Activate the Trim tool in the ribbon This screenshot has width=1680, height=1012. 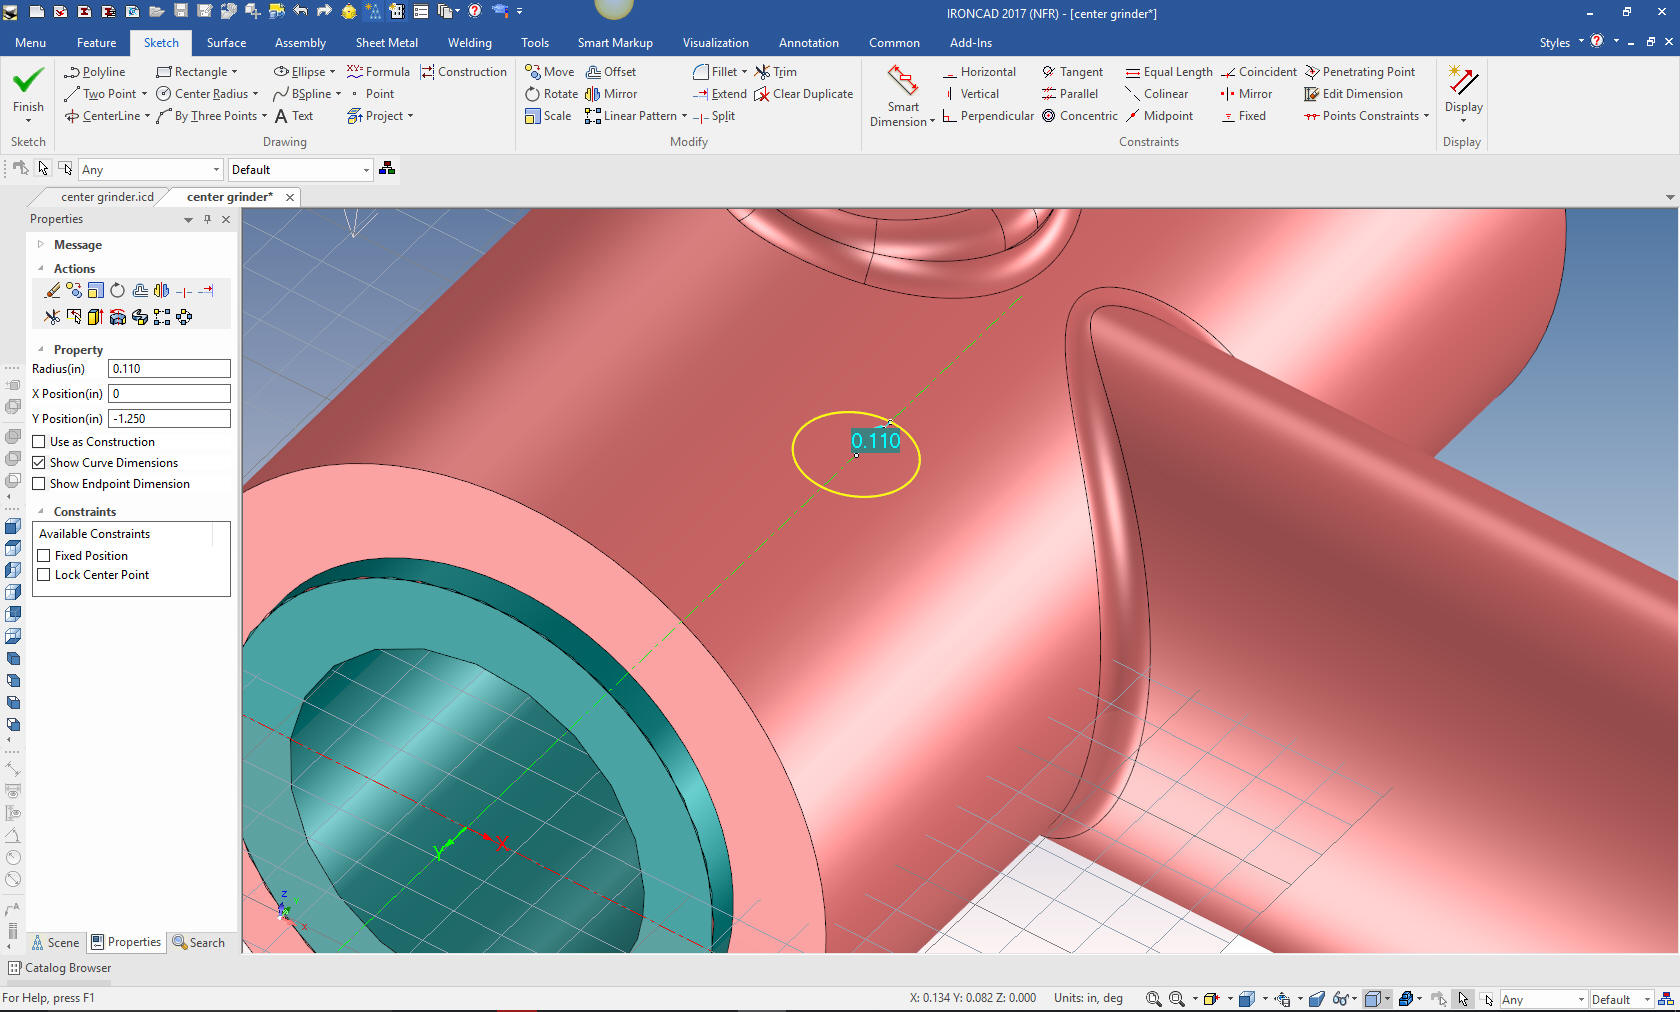point(776,72)
